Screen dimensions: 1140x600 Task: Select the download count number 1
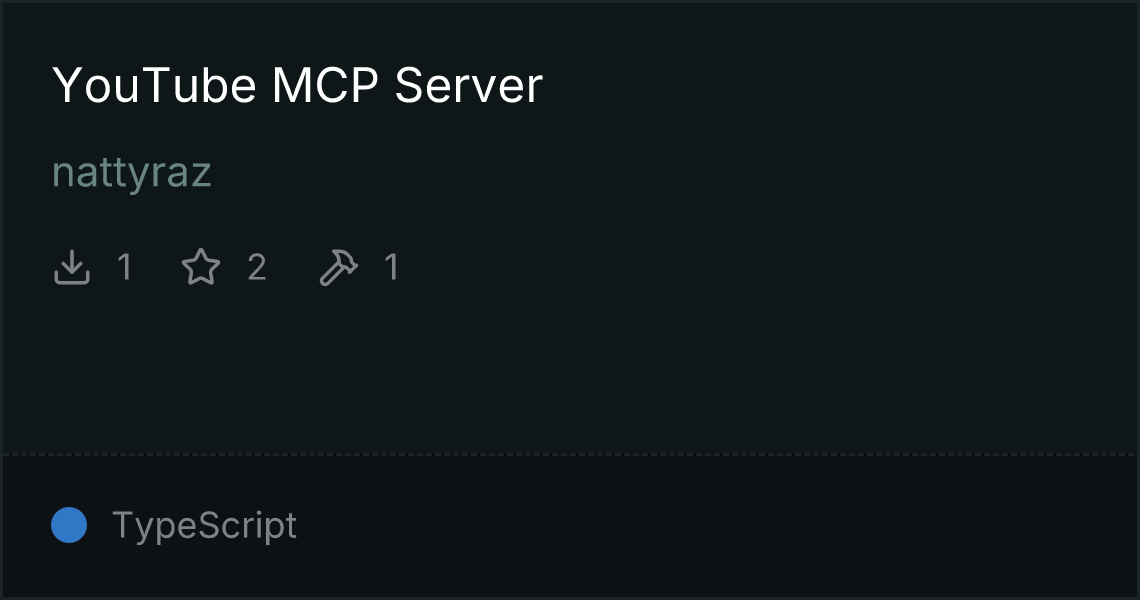[x=124, y=267]
